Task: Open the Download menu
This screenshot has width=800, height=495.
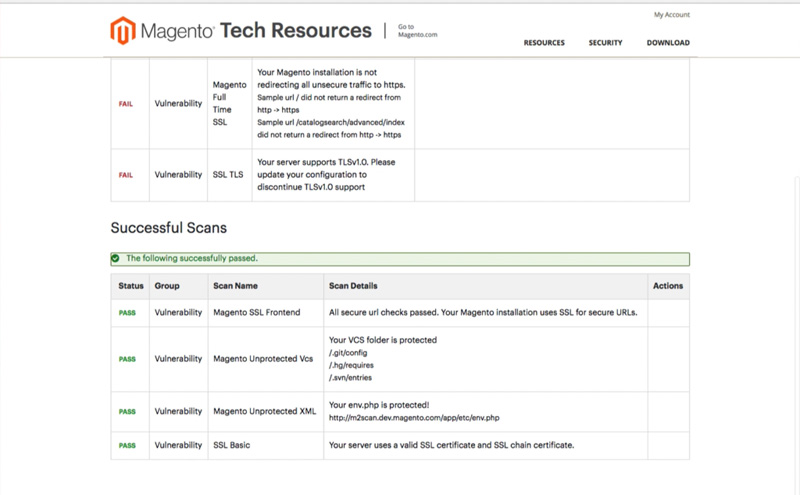Action: click(x=668, y=43)
